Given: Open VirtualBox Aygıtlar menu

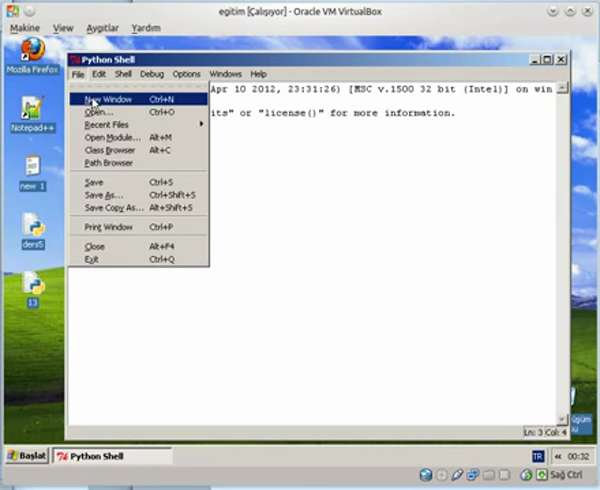Looking at the screenshot, I should (x=103, y=28).
